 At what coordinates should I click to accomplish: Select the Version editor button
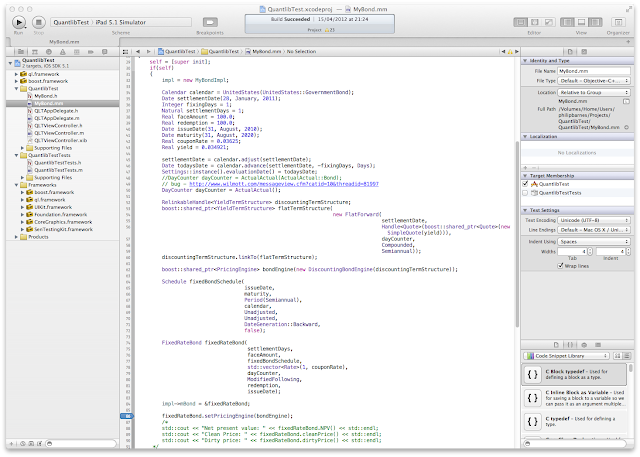549,22
